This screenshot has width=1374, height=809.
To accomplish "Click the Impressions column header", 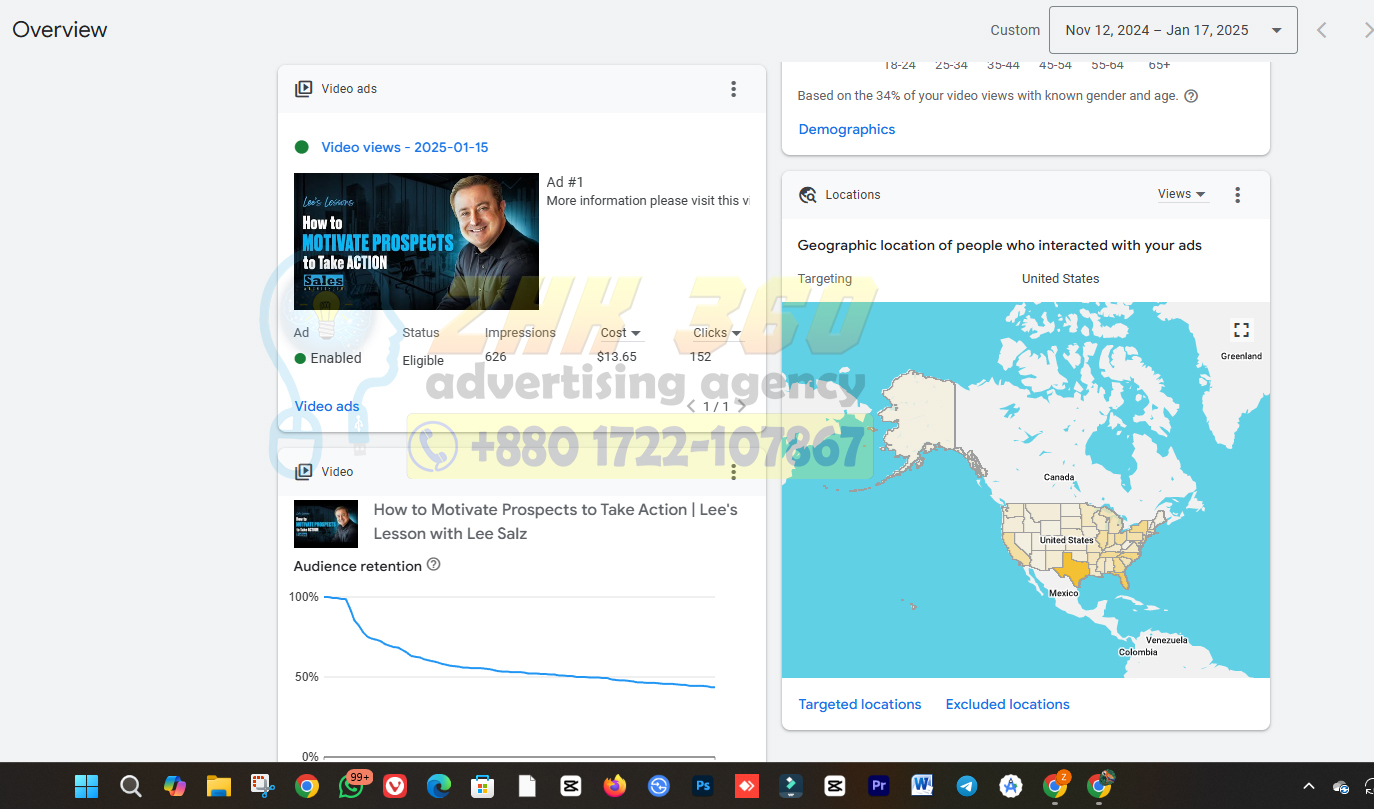I will [520, 333].
